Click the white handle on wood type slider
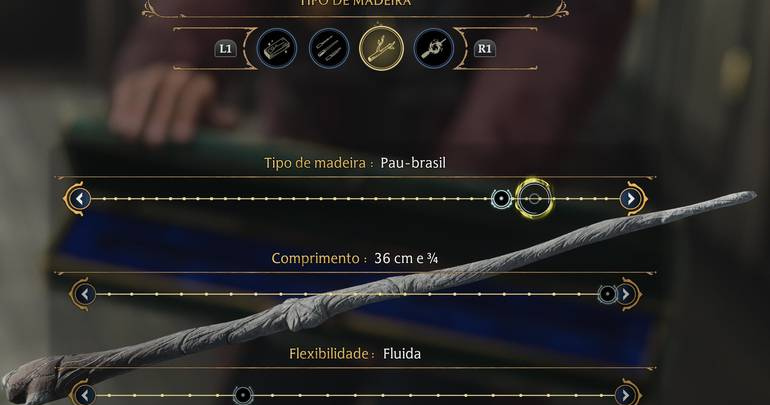 (501, 199)
